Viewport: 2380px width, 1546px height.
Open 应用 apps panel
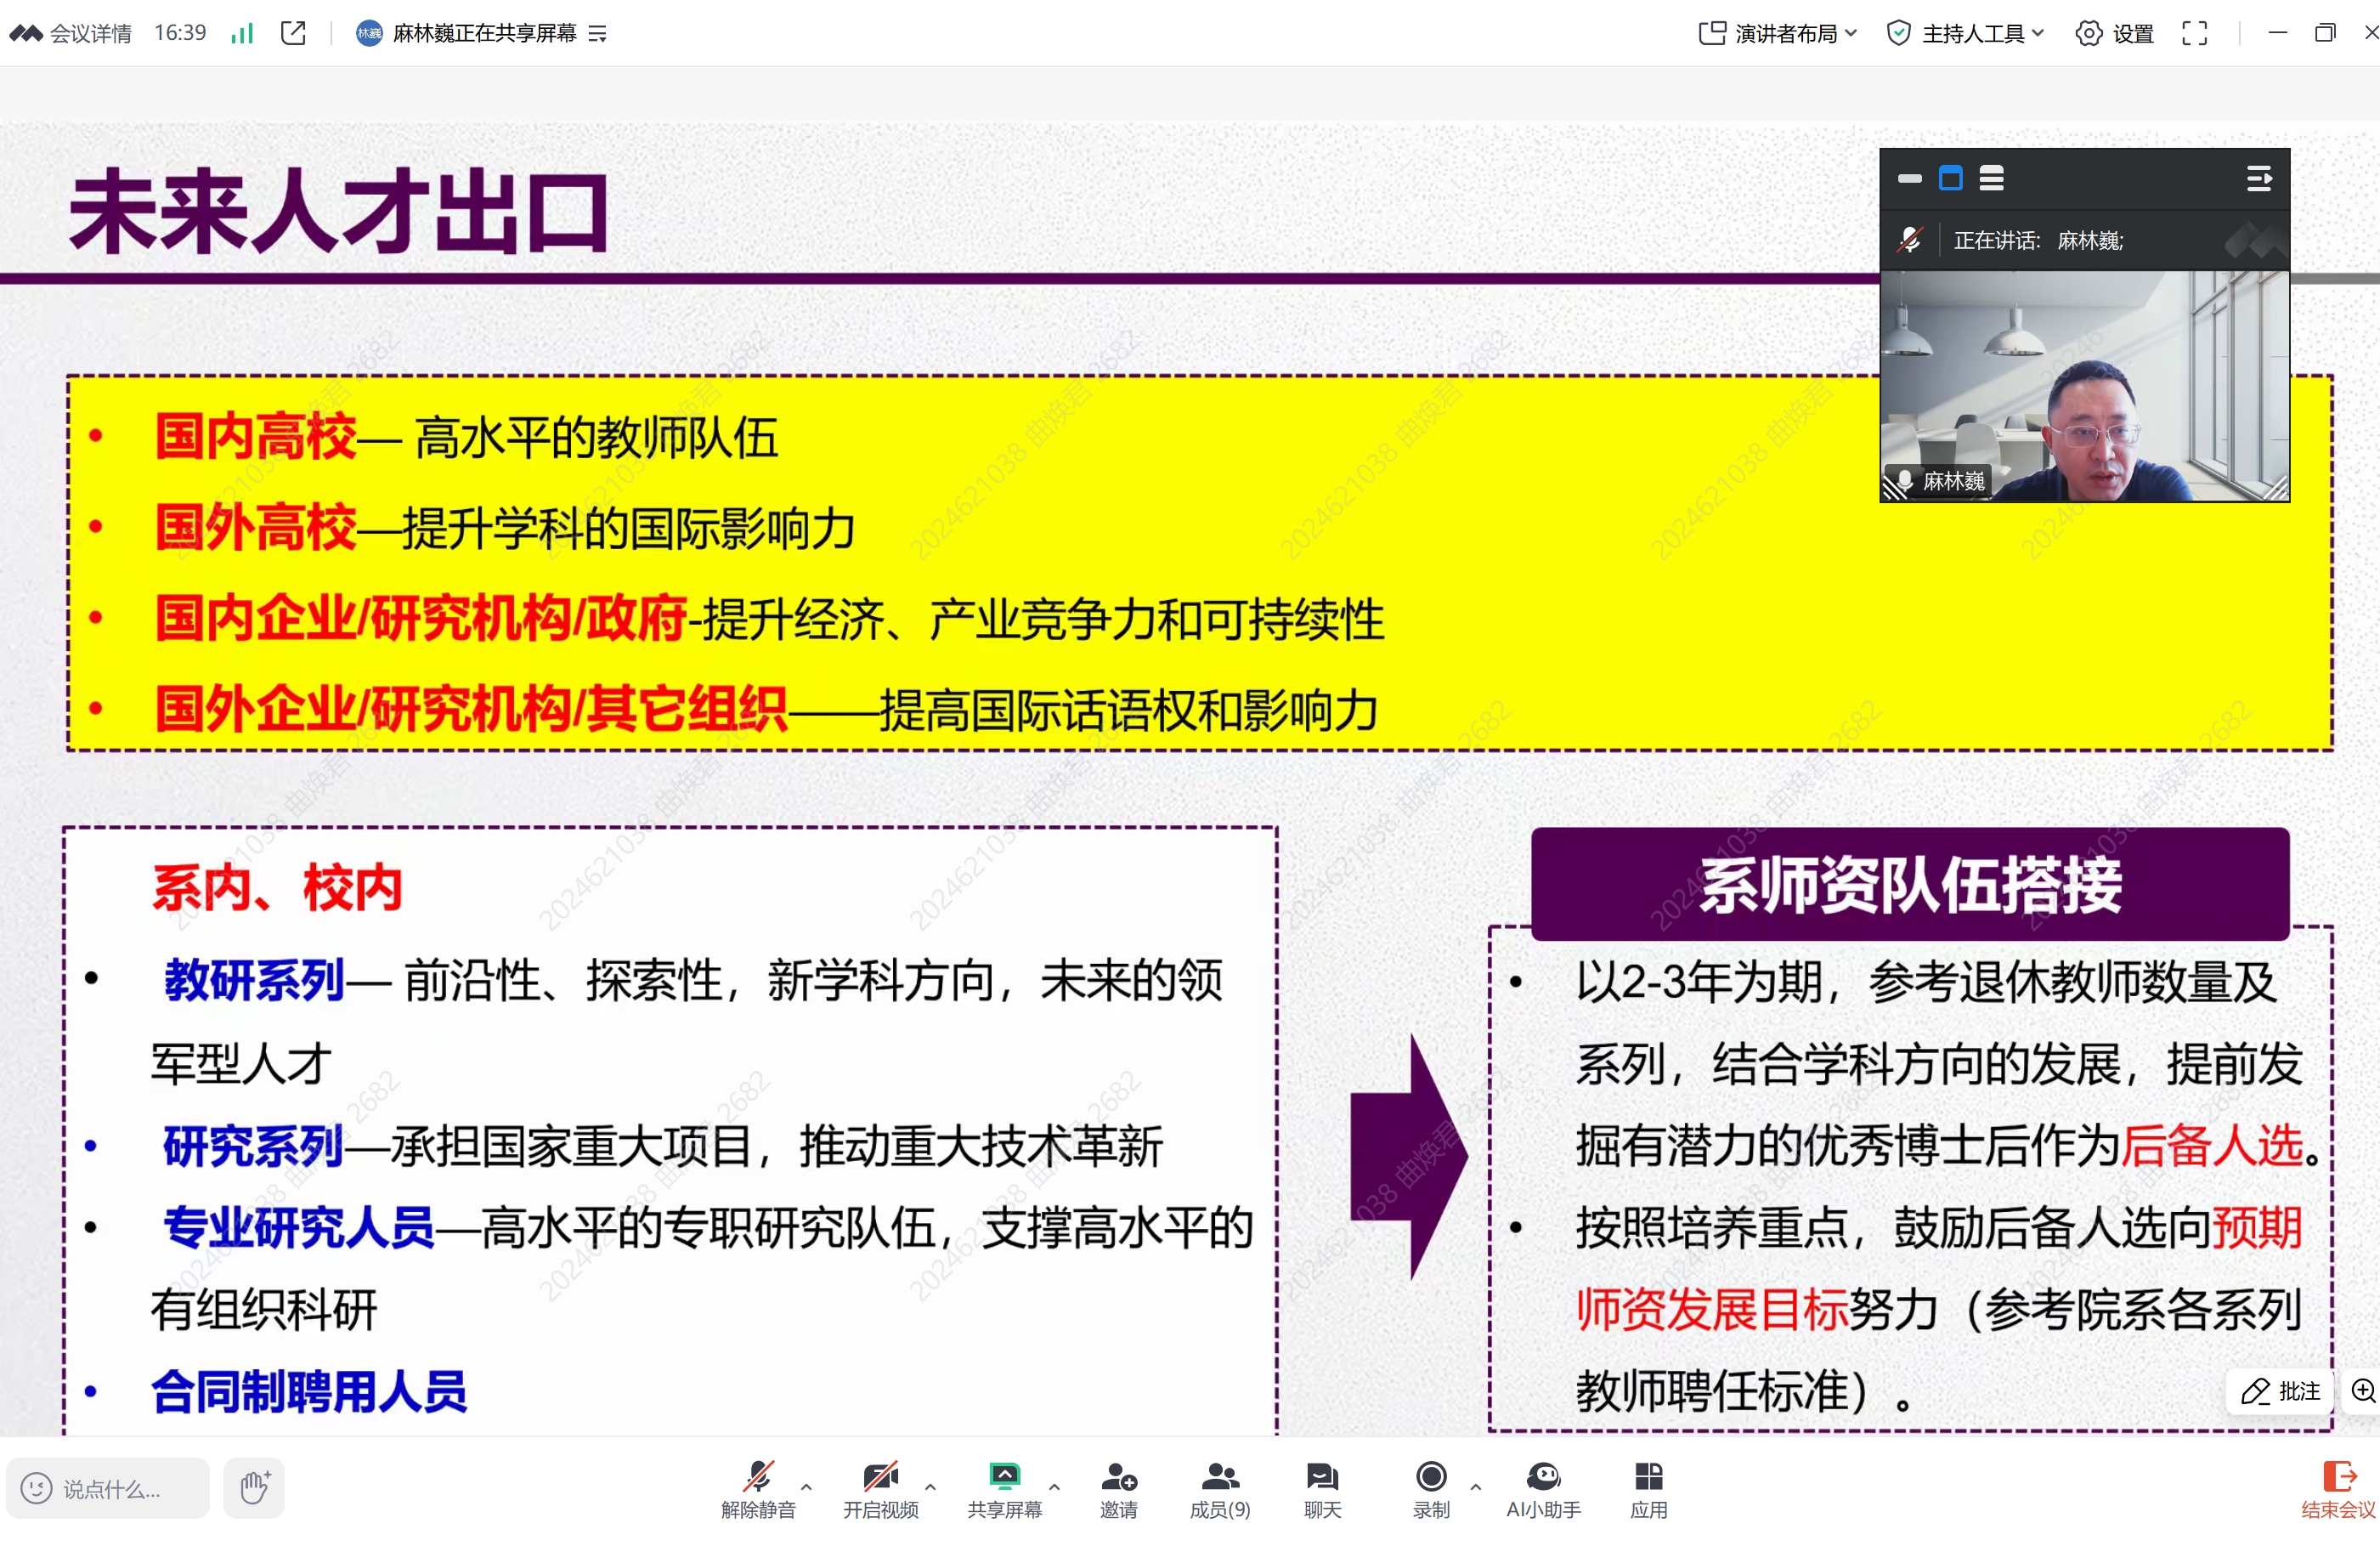point(1649,1489)
